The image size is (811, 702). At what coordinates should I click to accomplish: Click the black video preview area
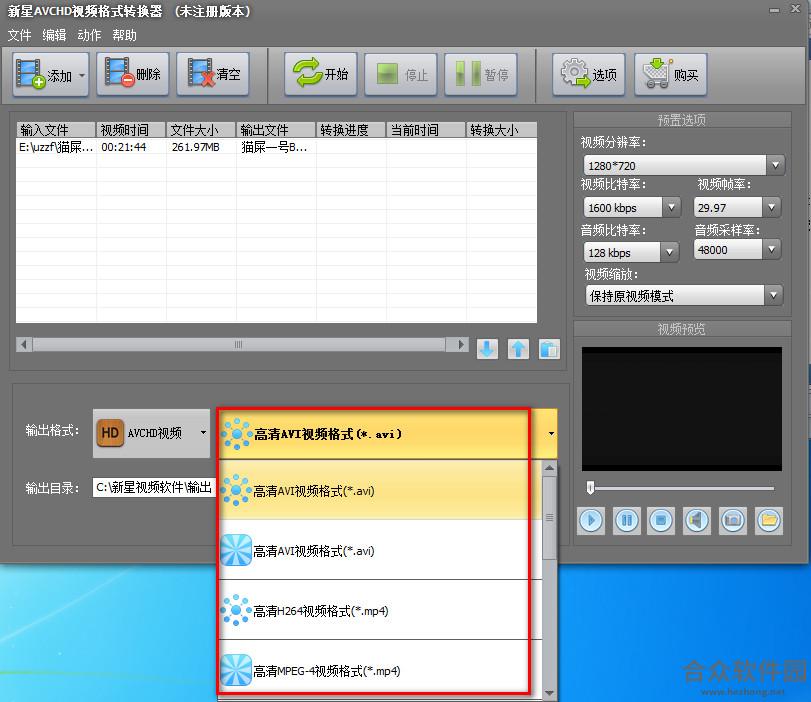coord(682,409)
